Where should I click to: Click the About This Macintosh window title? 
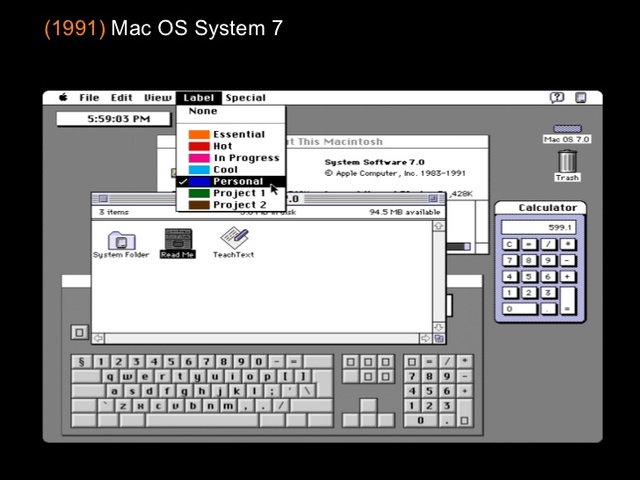pyautogui.click(x=336, y=142)
